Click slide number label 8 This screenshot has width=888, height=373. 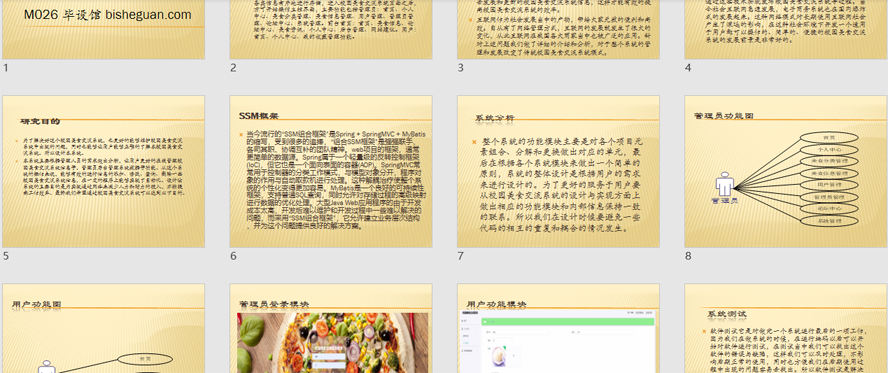click(x=688, y=256)
